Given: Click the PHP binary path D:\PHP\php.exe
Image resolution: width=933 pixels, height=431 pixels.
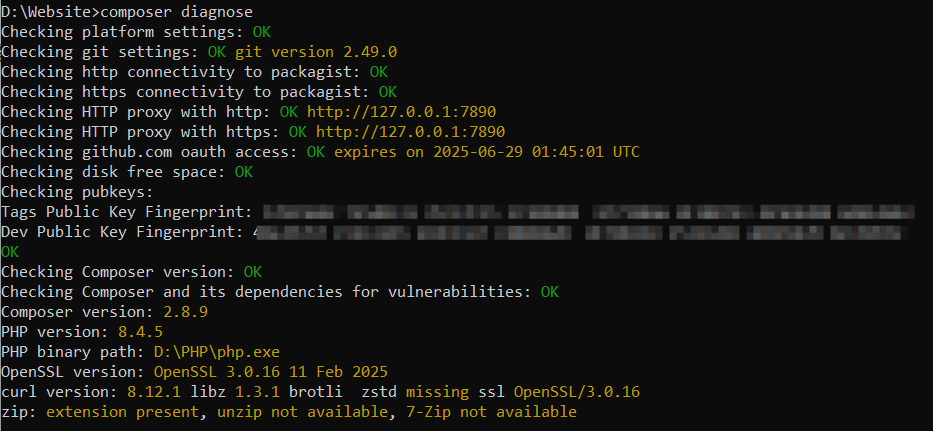Looking at the screenshot, I should [x=217, y=352].
